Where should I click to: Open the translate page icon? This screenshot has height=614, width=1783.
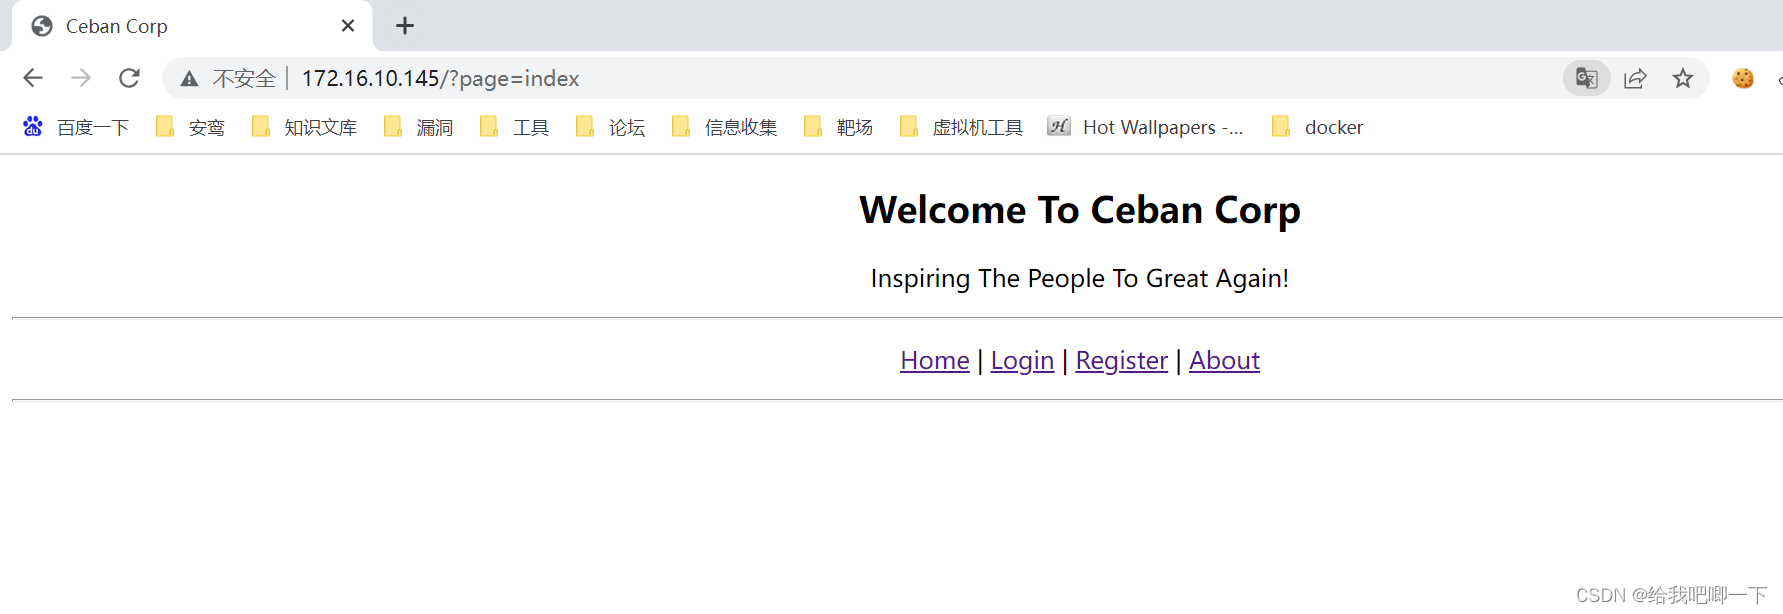click(x=1587, y=78)
